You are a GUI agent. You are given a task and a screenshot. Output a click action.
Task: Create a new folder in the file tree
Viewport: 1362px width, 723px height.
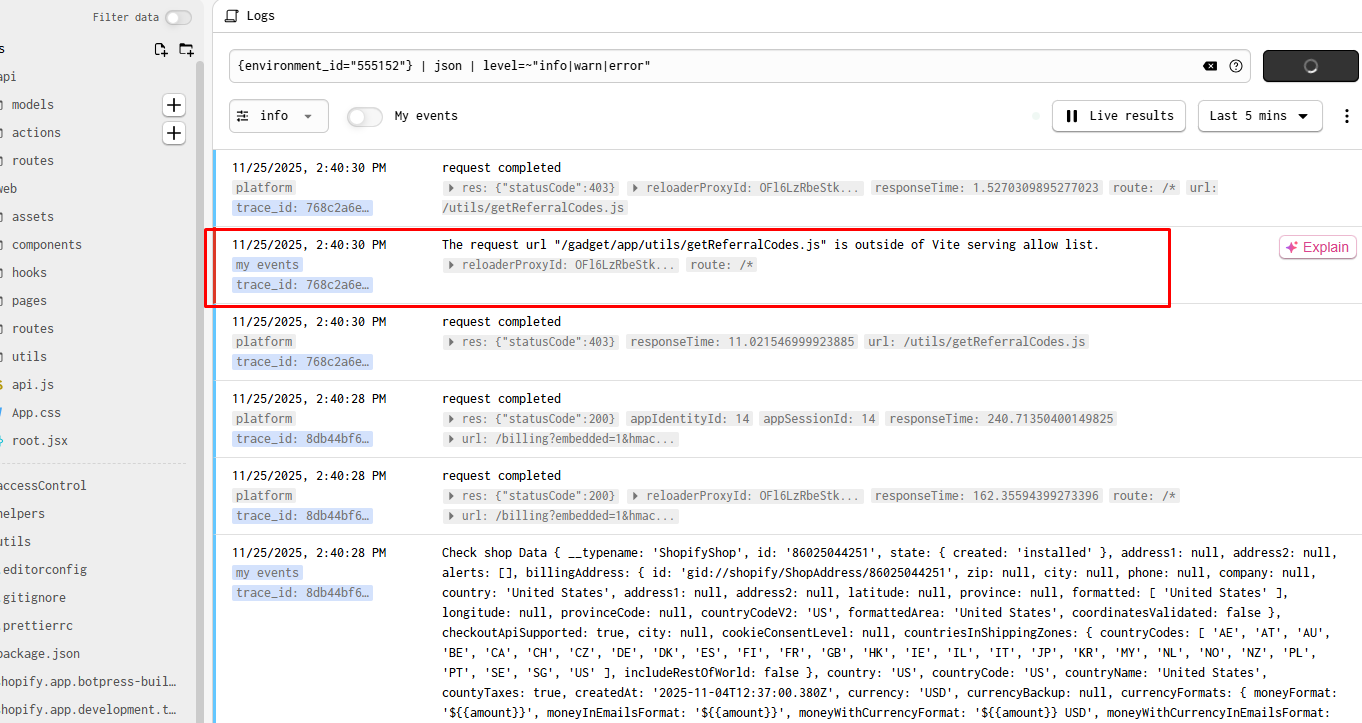click(187, 49)
